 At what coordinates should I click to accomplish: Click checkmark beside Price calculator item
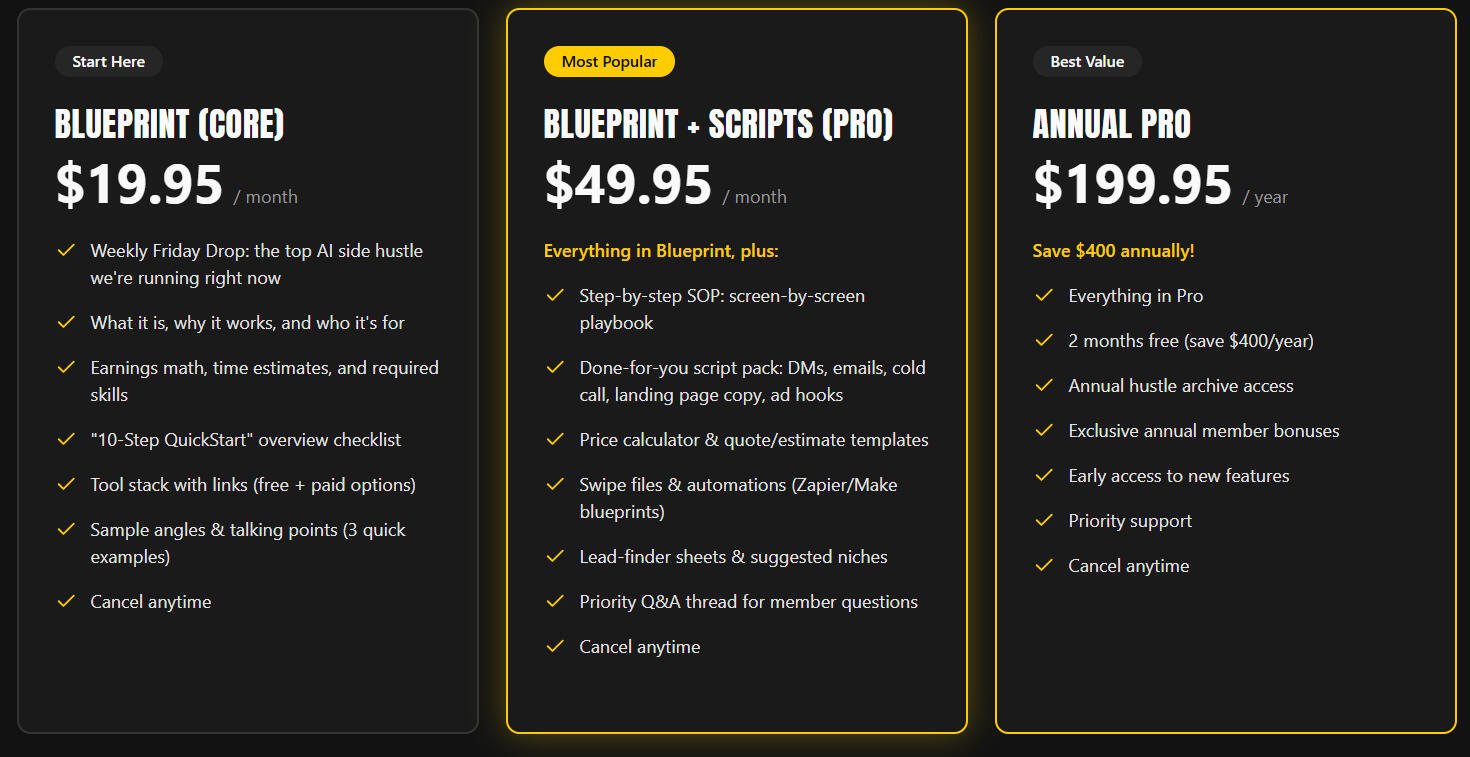coord(555,439)
